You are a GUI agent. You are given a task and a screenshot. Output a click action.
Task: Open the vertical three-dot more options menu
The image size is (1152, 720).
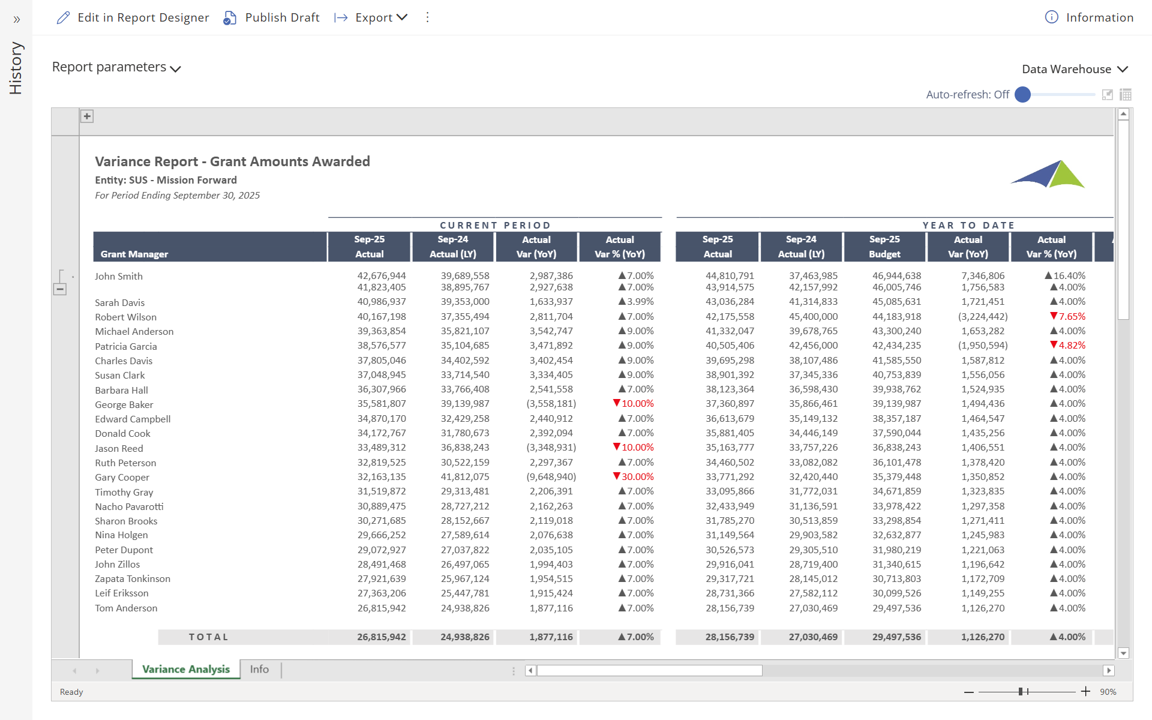(428, 18)
